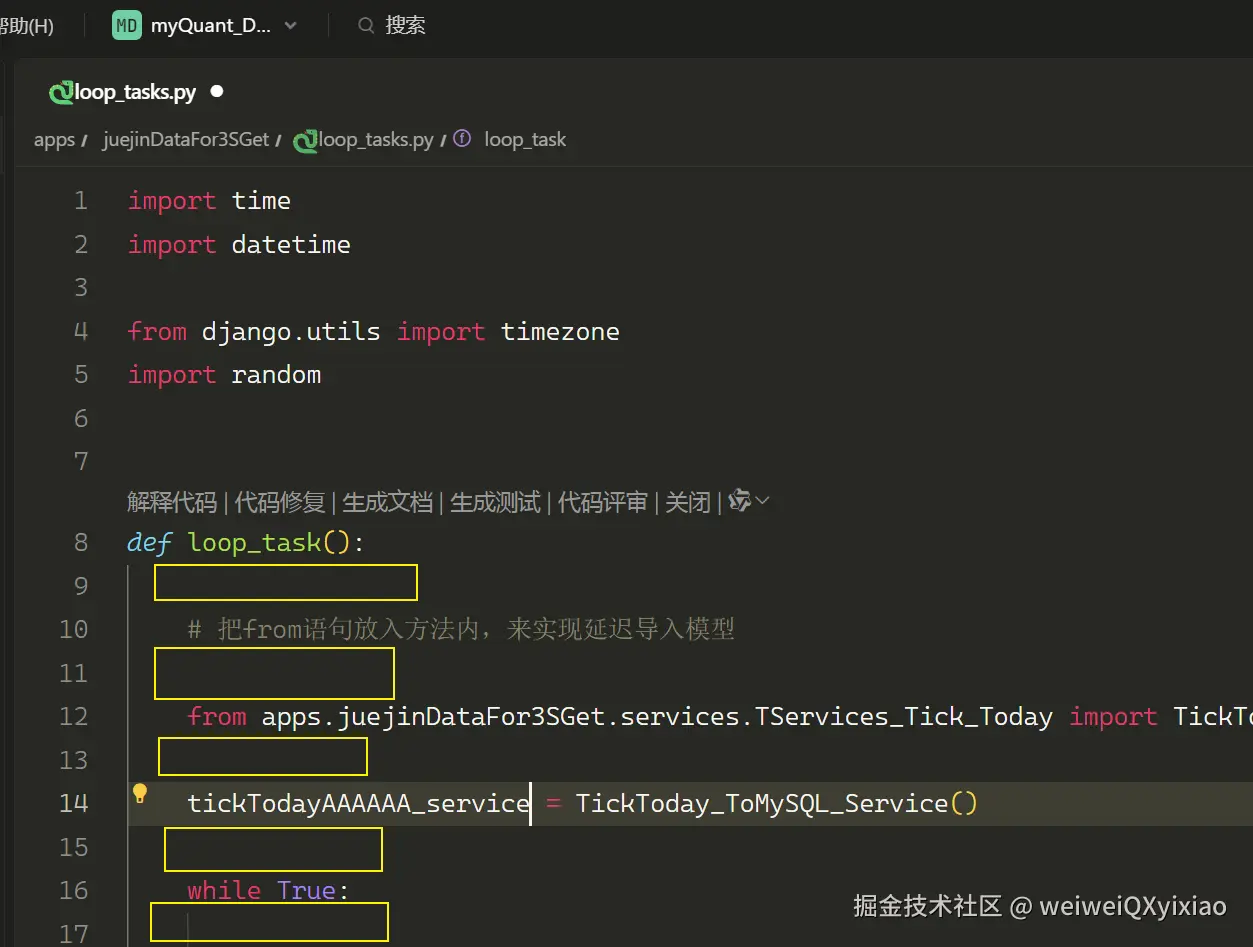
Task: Click the function icon before loop_task in the breadcrumb
Action: tap(461, 139)
